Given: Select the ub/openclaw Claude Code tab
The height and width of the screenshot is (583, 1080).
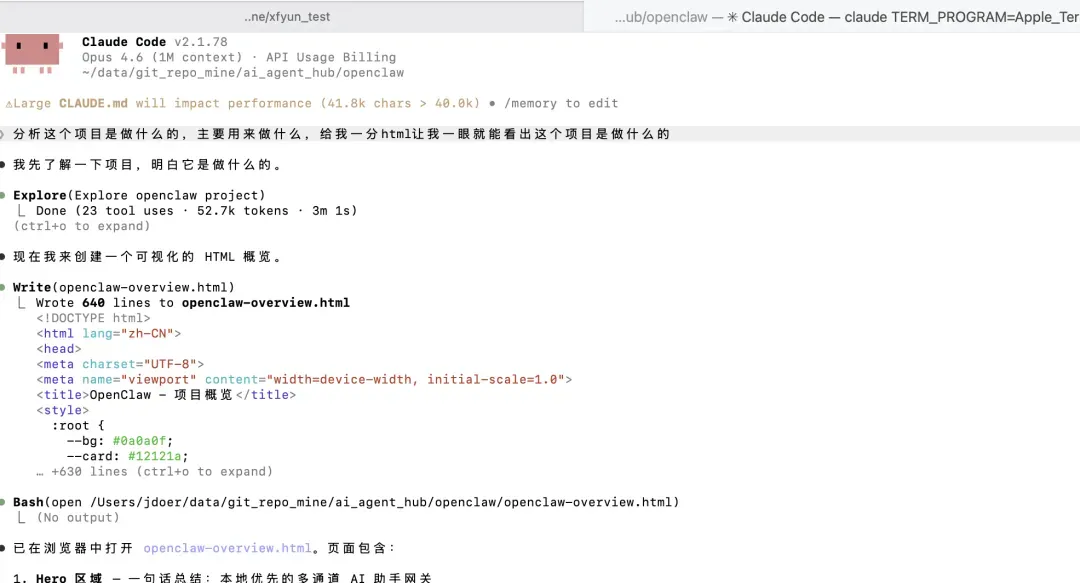Looking at the screenshot, I should [832, 17].
